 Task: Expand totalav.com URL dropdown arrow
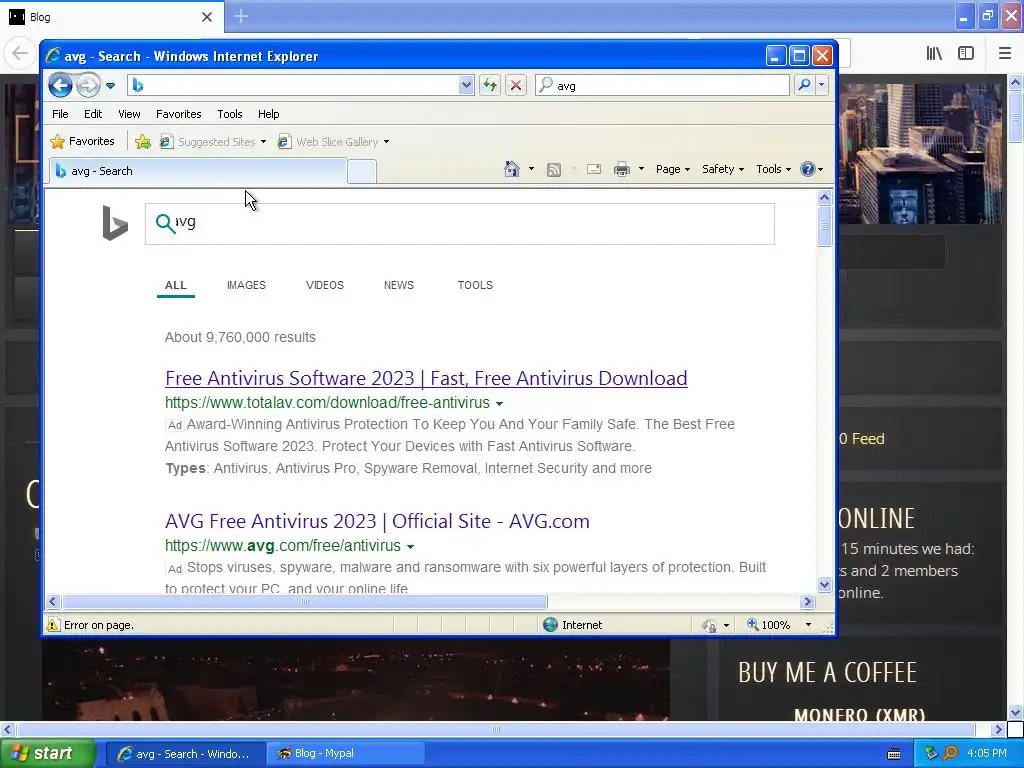[x=500, y=404]
